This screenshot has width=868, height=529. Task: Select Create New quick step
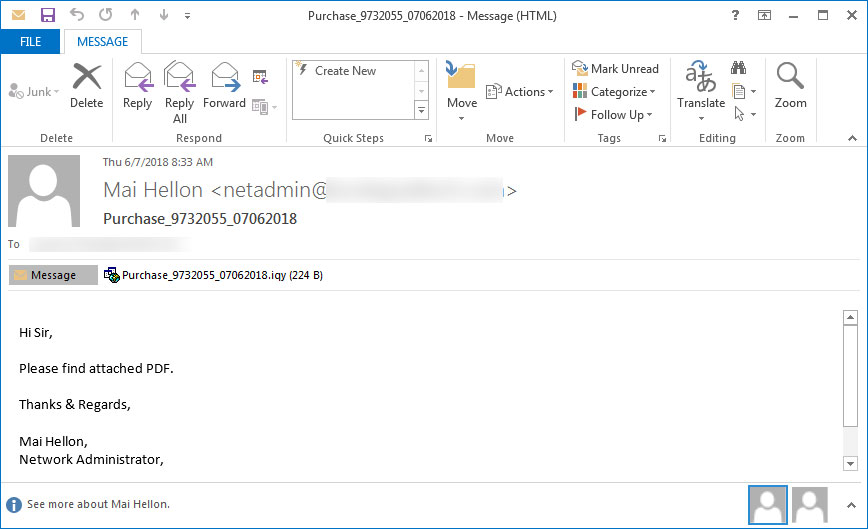coord(344,71)
